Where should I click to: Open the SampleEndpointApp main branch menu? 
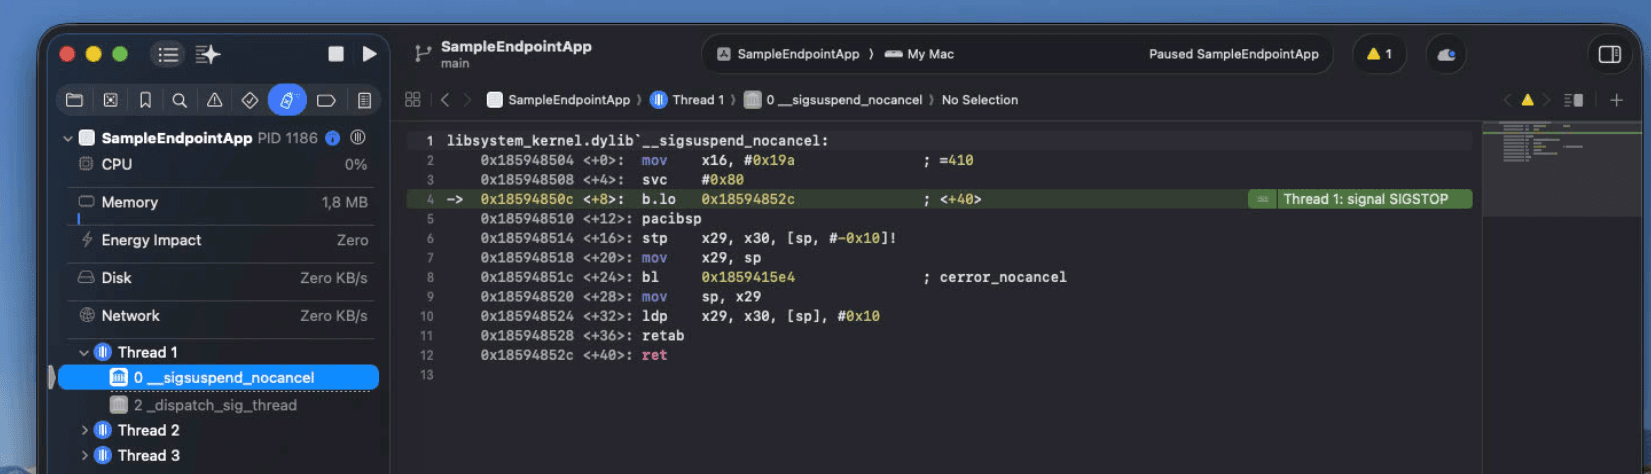point(516,54)
